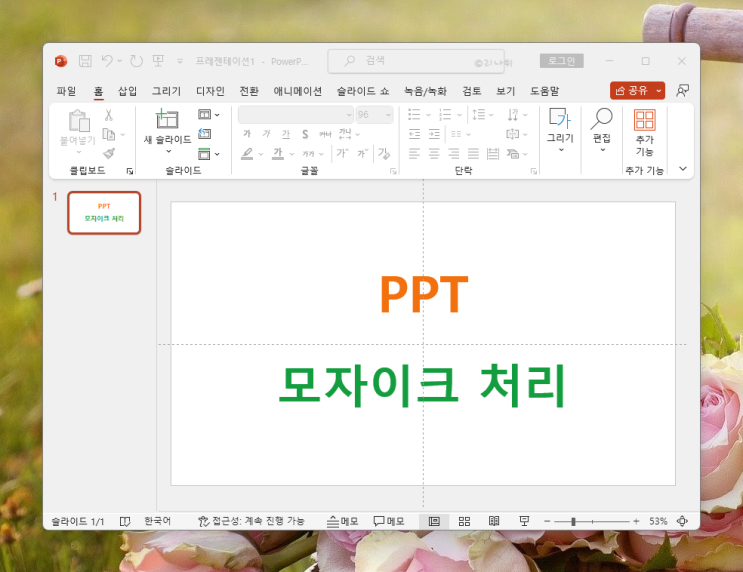Switch to the 애니메이션 tab
The height and width of the screenshot is (572, 743).
[298, 91]
